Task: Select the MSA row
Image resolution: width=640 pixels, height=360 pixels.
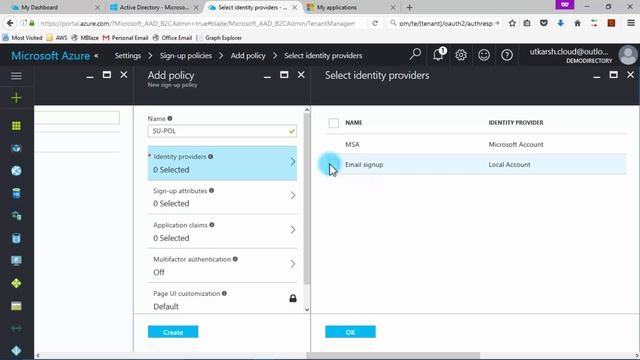Action: tap(476, 144)
